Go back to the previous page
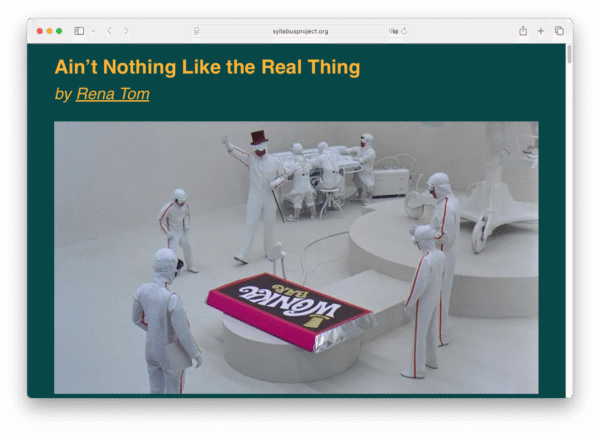Image resolution: width=600 pixels, height=434 pixels. (109, 31)
